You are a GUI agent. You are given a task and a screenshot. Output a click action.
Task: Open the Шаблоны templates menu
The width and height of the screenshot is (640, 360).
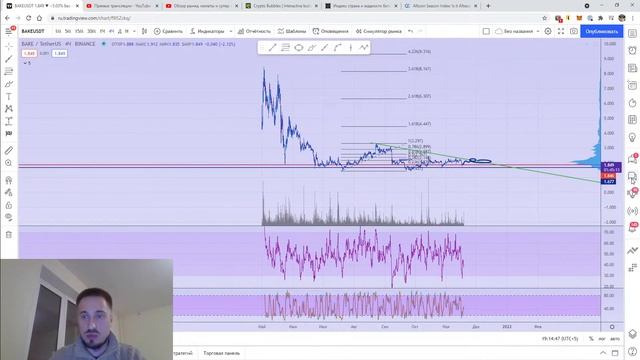[291, 31]
